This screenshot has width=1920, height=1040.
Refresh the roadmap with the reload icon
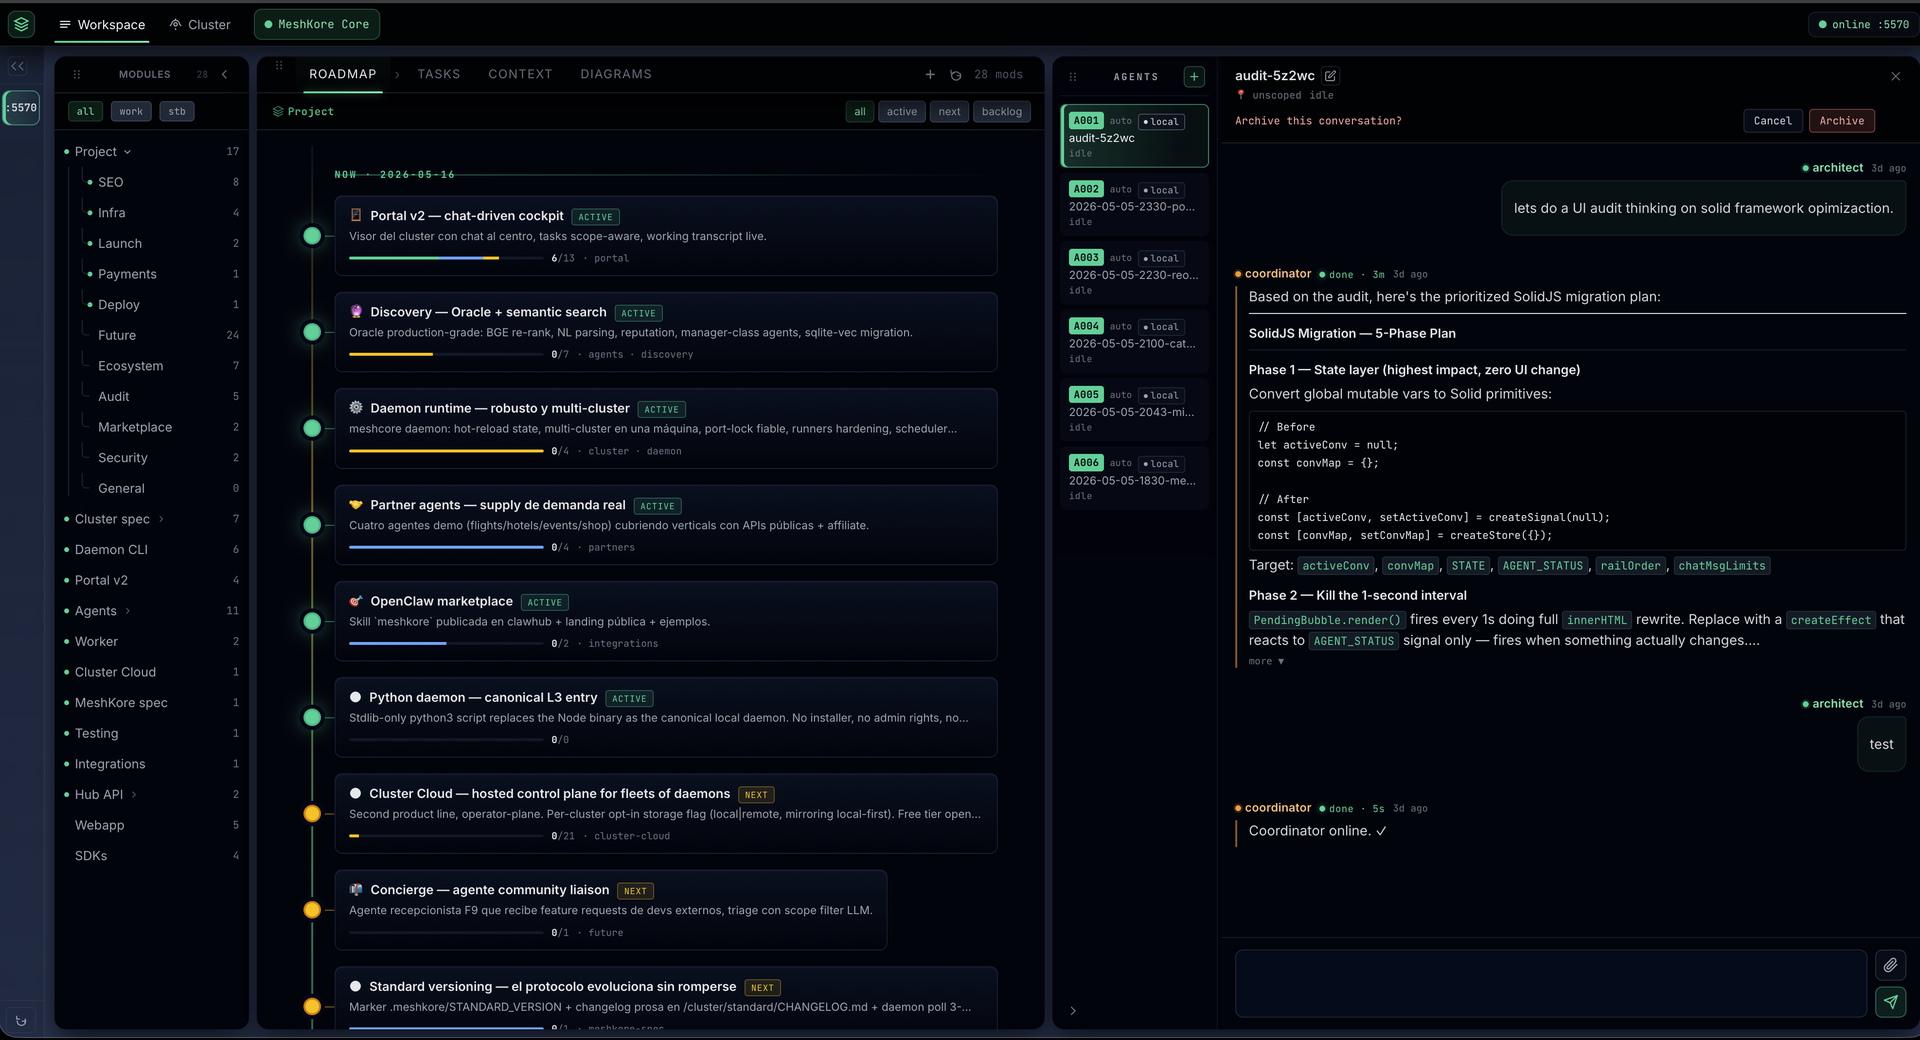pos(956,75)
